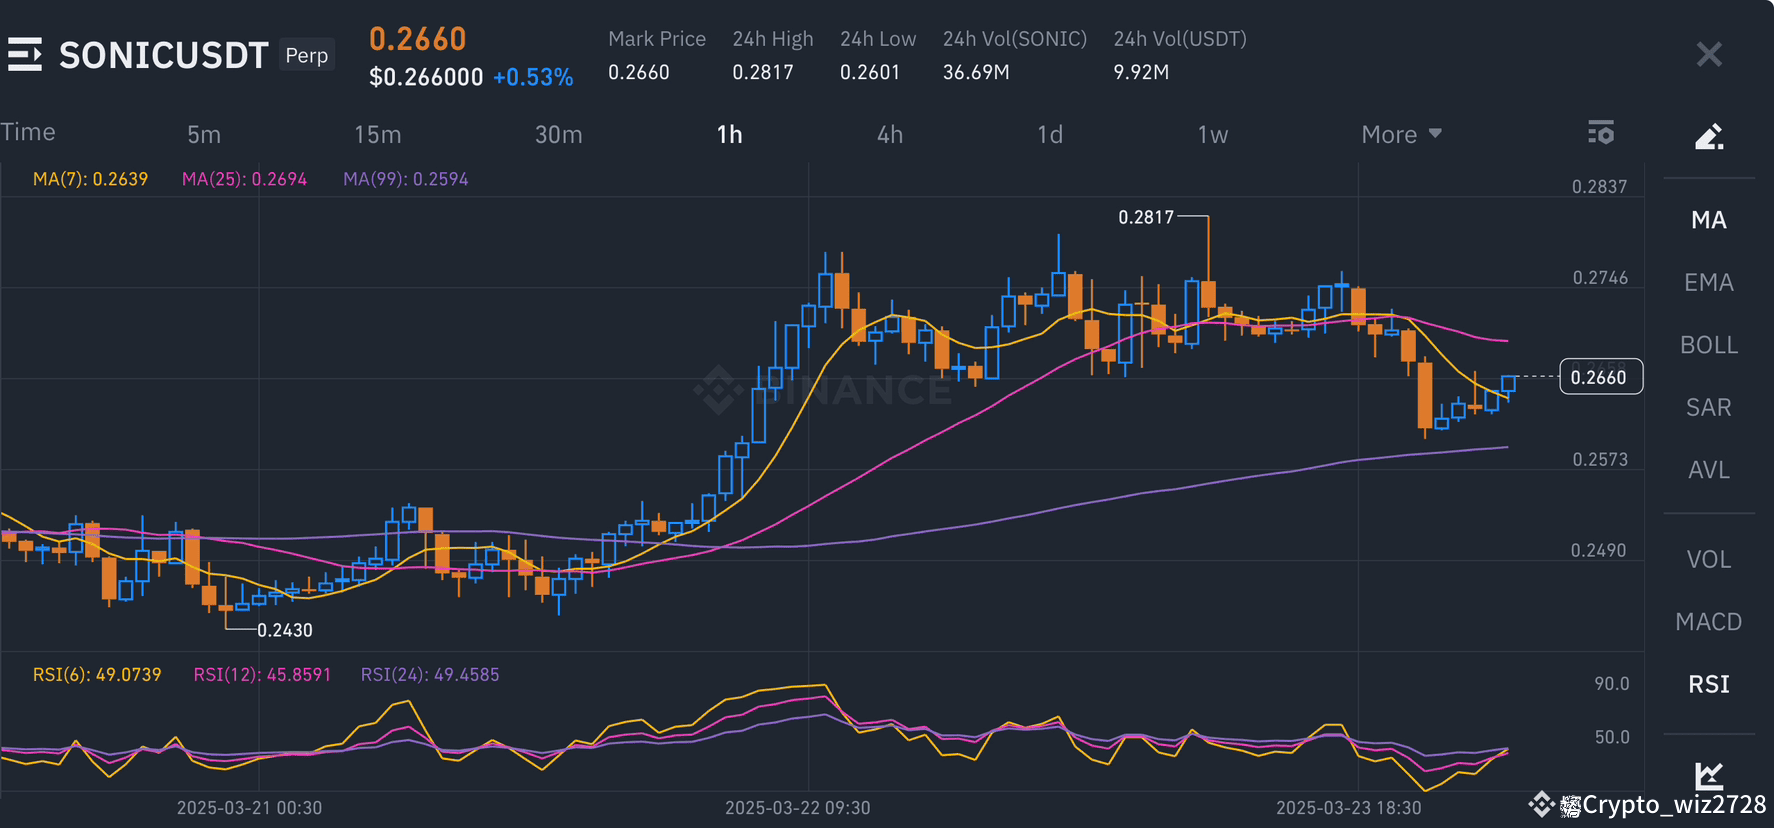Toggle the SAR indicator
This screenshot has height=828, width=1774.
pyautogui.click(x=1709, y=408)
